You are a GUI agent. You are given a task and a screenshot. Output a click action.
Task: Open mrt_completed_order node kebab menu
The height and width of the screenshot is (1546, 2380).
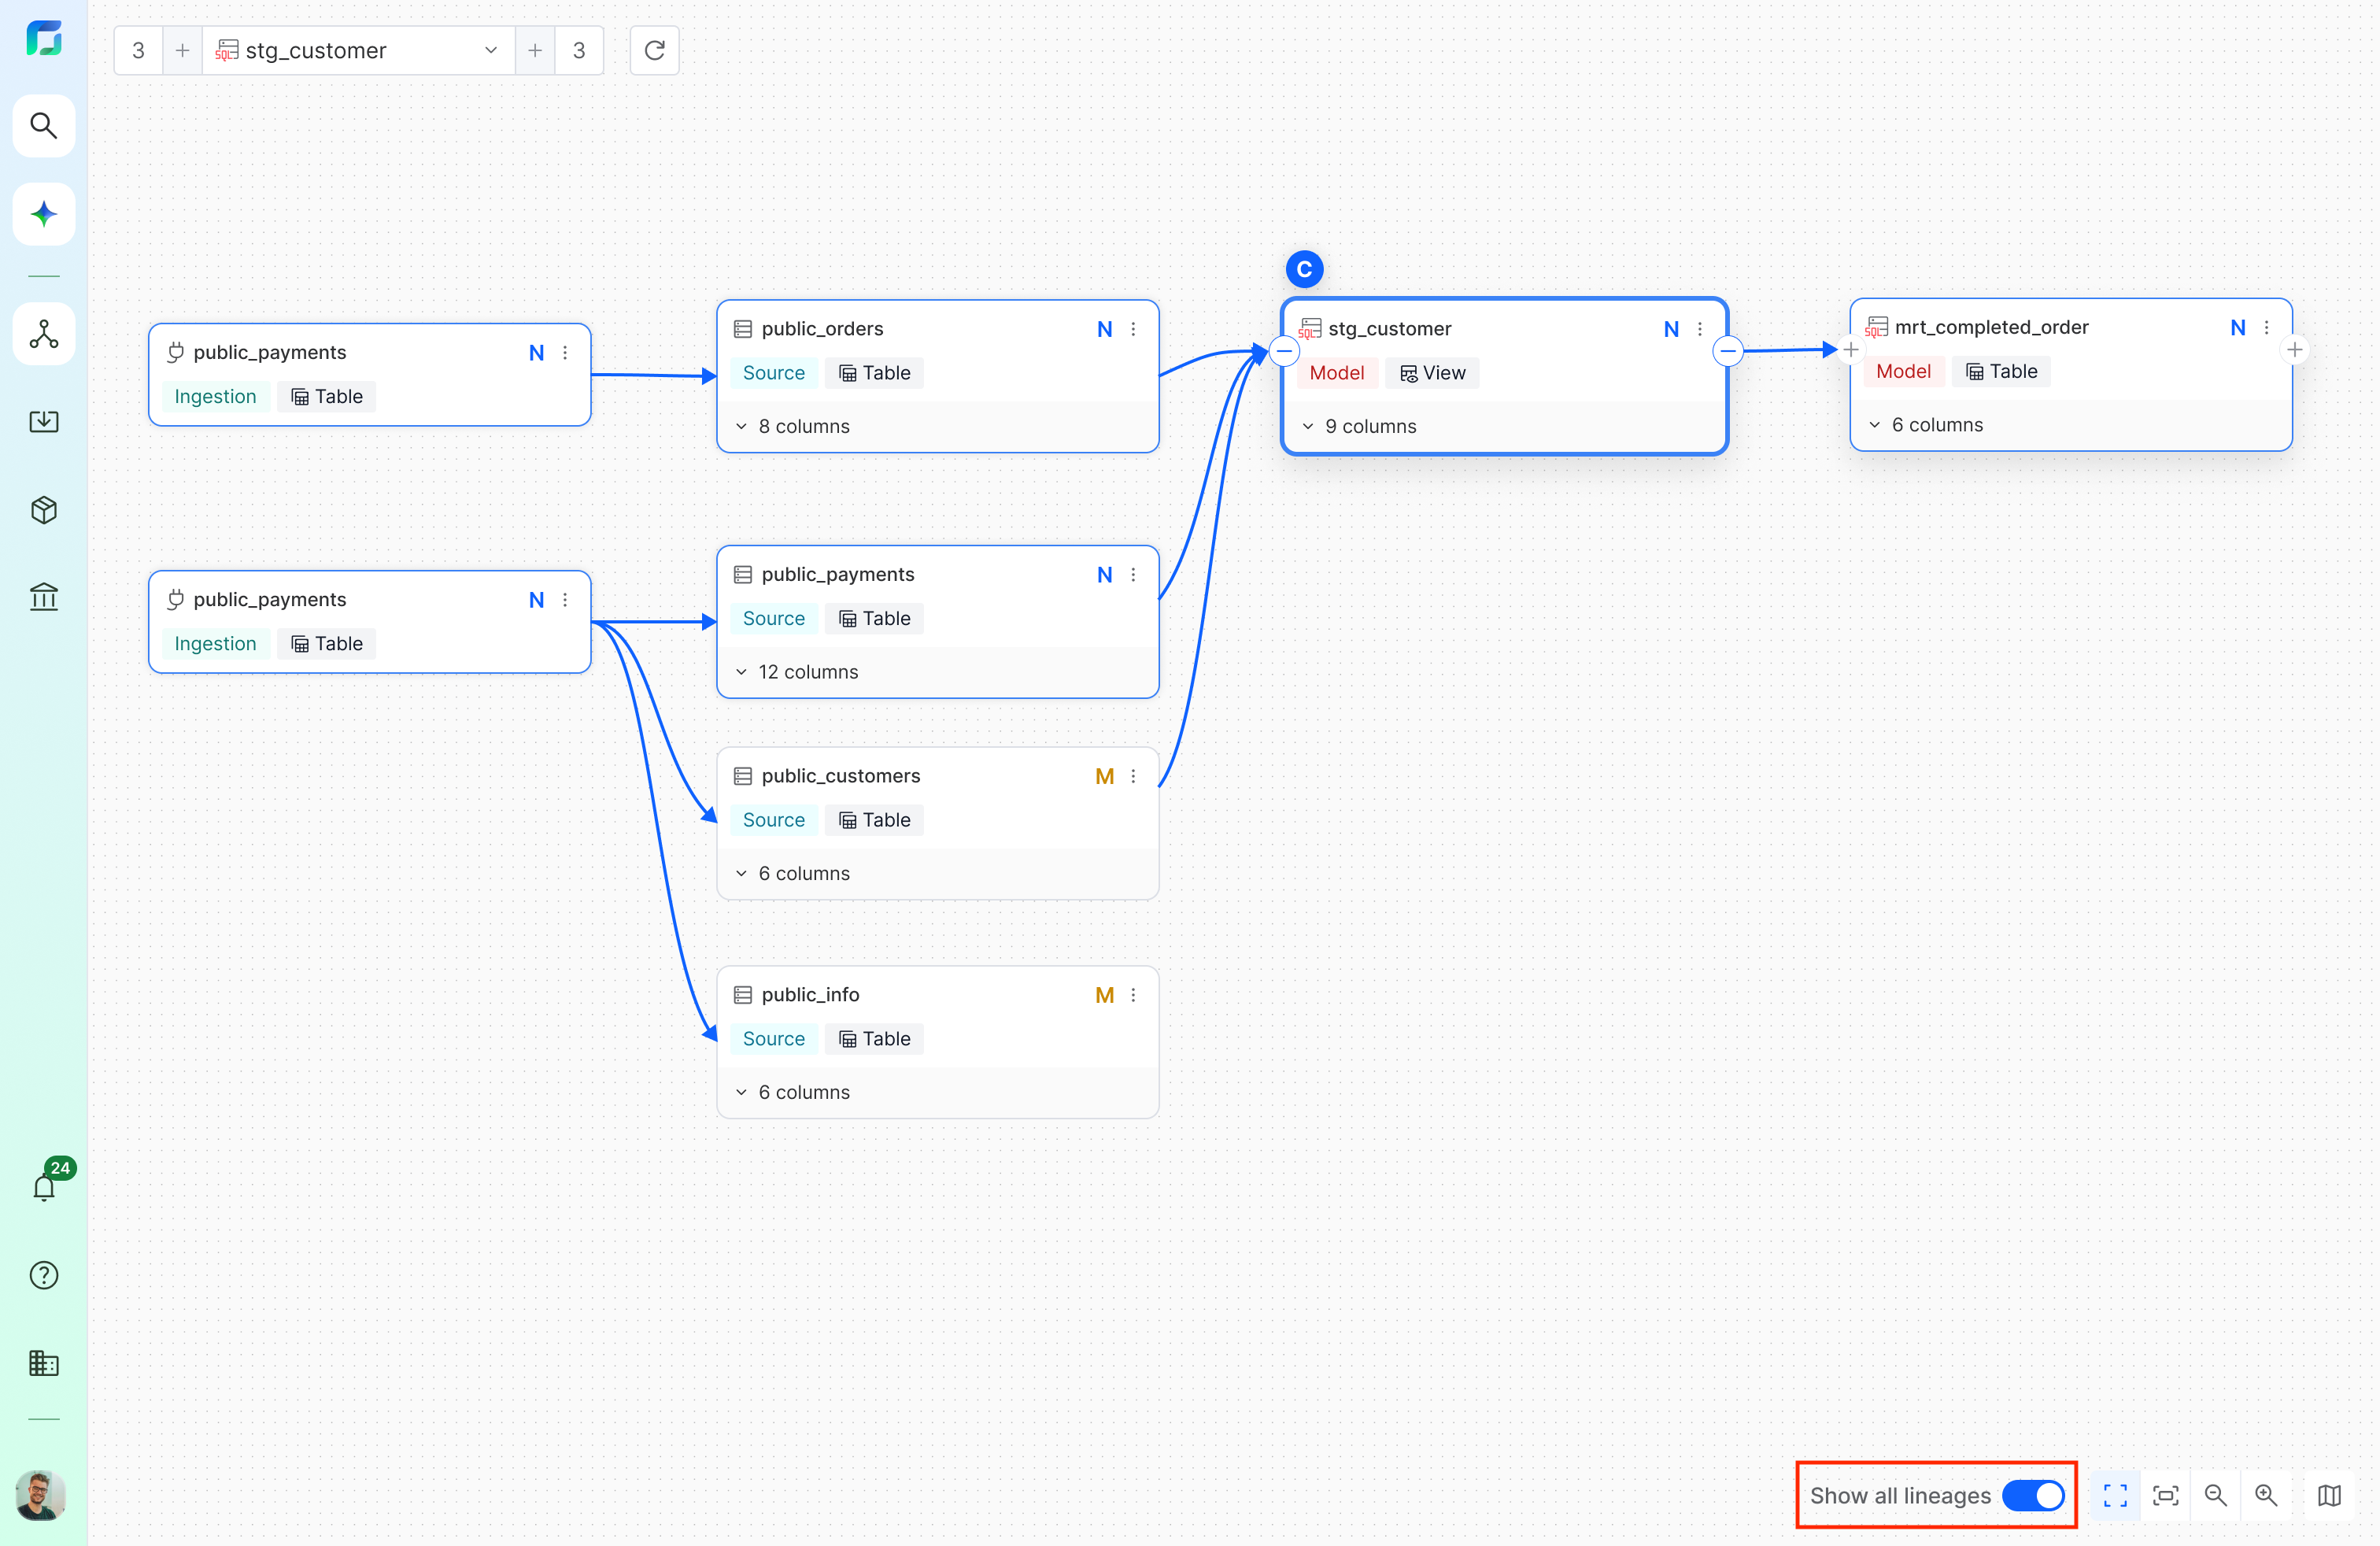[x=2266, y=328]
